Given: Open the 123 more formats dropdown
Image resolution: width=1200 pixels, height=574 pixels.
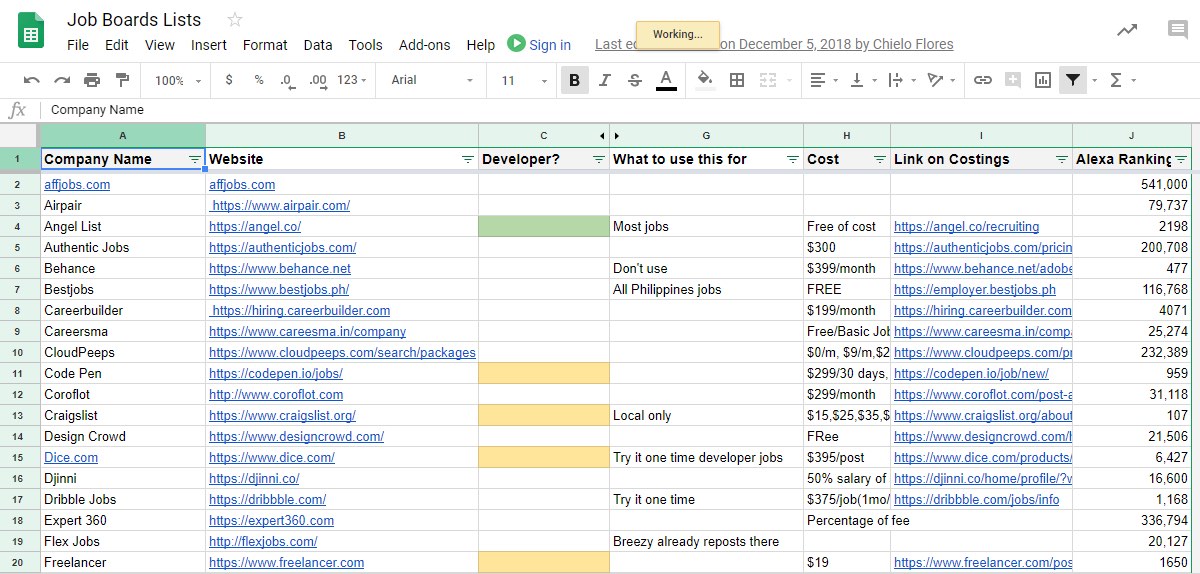Looking at the screenshot, I should [352, 80].
